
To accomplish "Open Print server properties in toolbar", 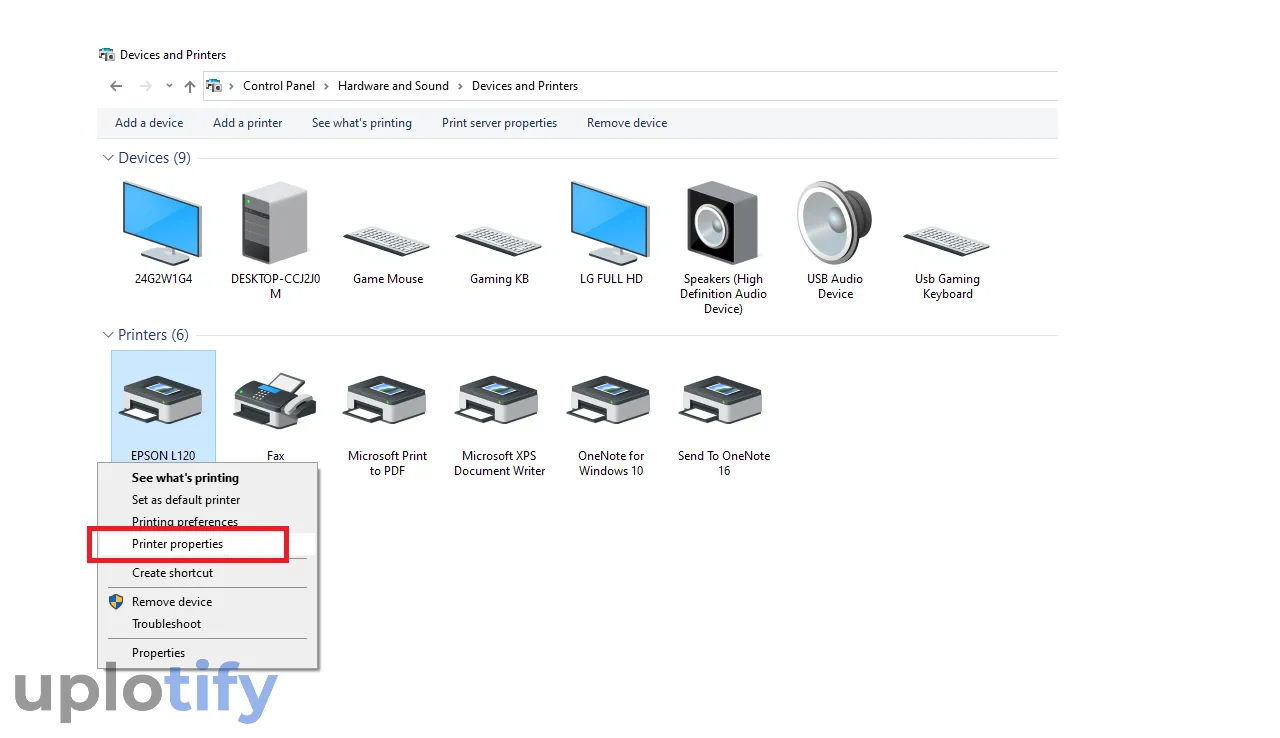I will tap(500, 123).
